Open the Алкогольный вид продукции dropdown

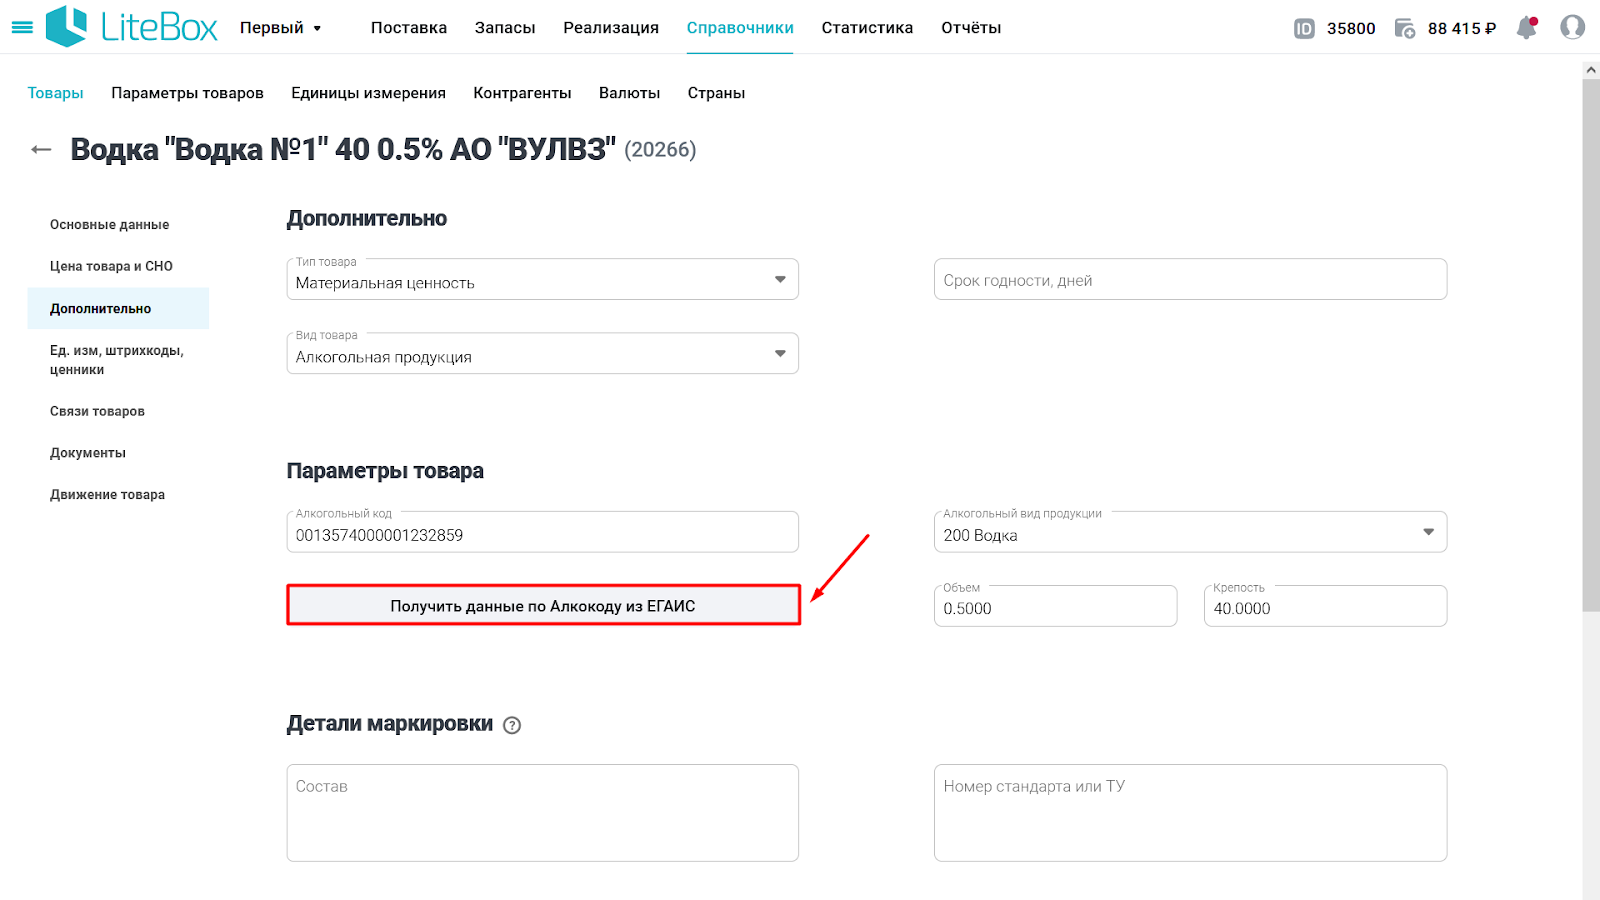pyautogui.click(x=1190, y=532)
